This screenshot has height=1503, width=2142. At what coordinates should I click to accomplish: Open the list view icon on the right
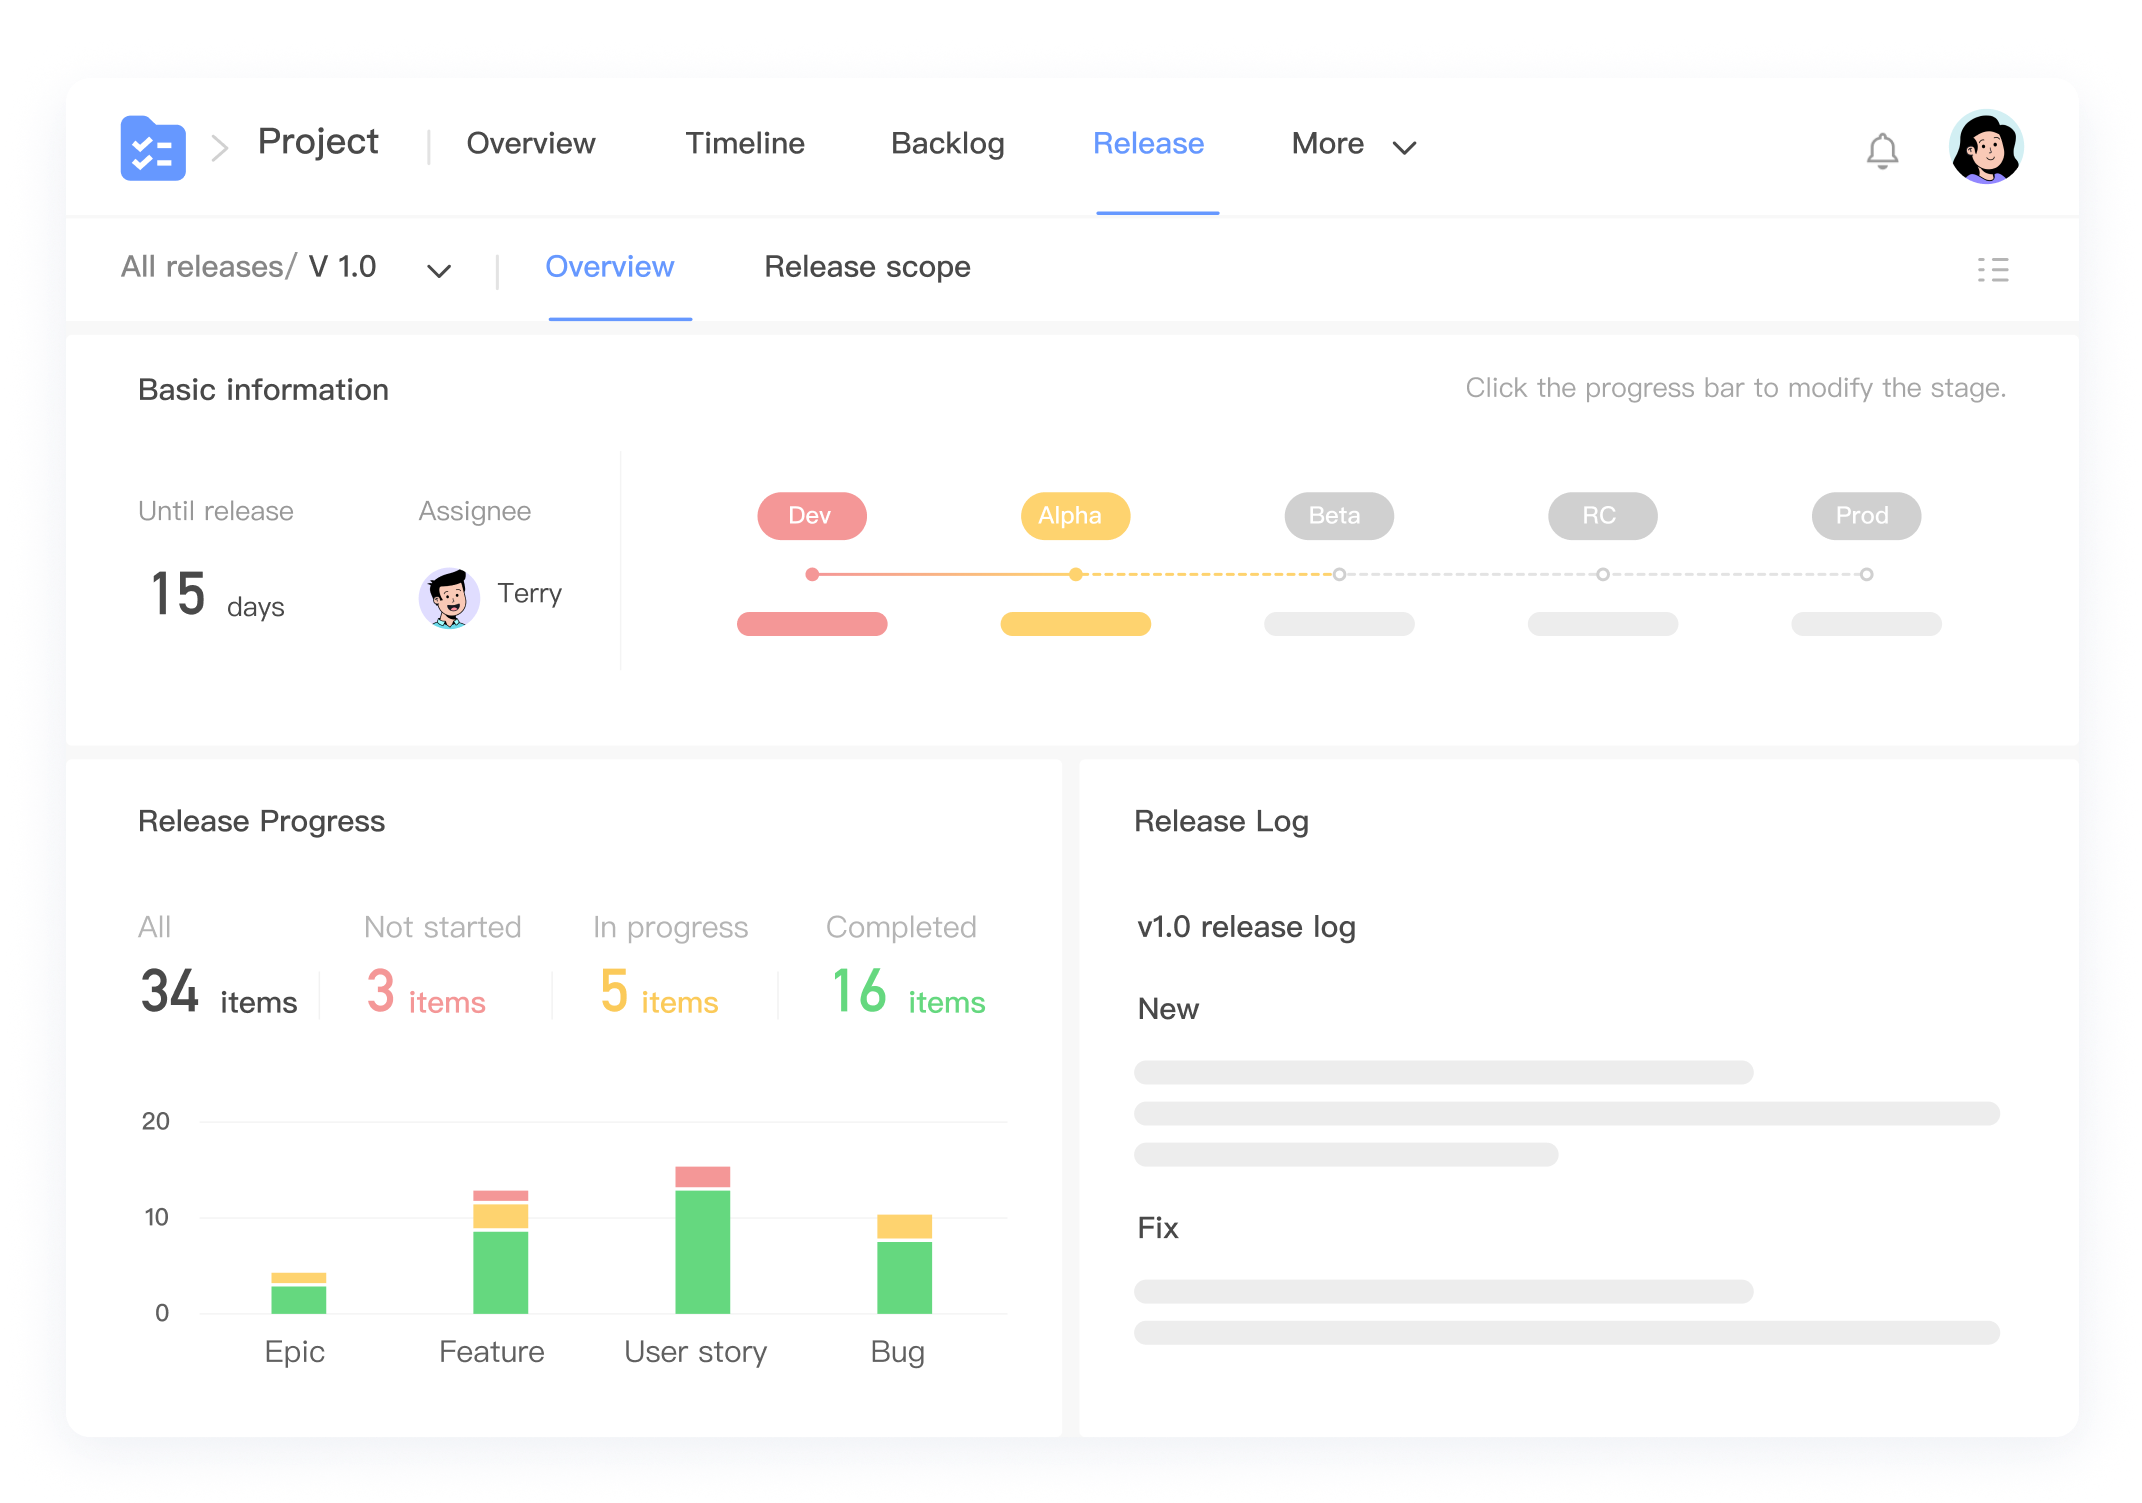tap(1992, 268)
